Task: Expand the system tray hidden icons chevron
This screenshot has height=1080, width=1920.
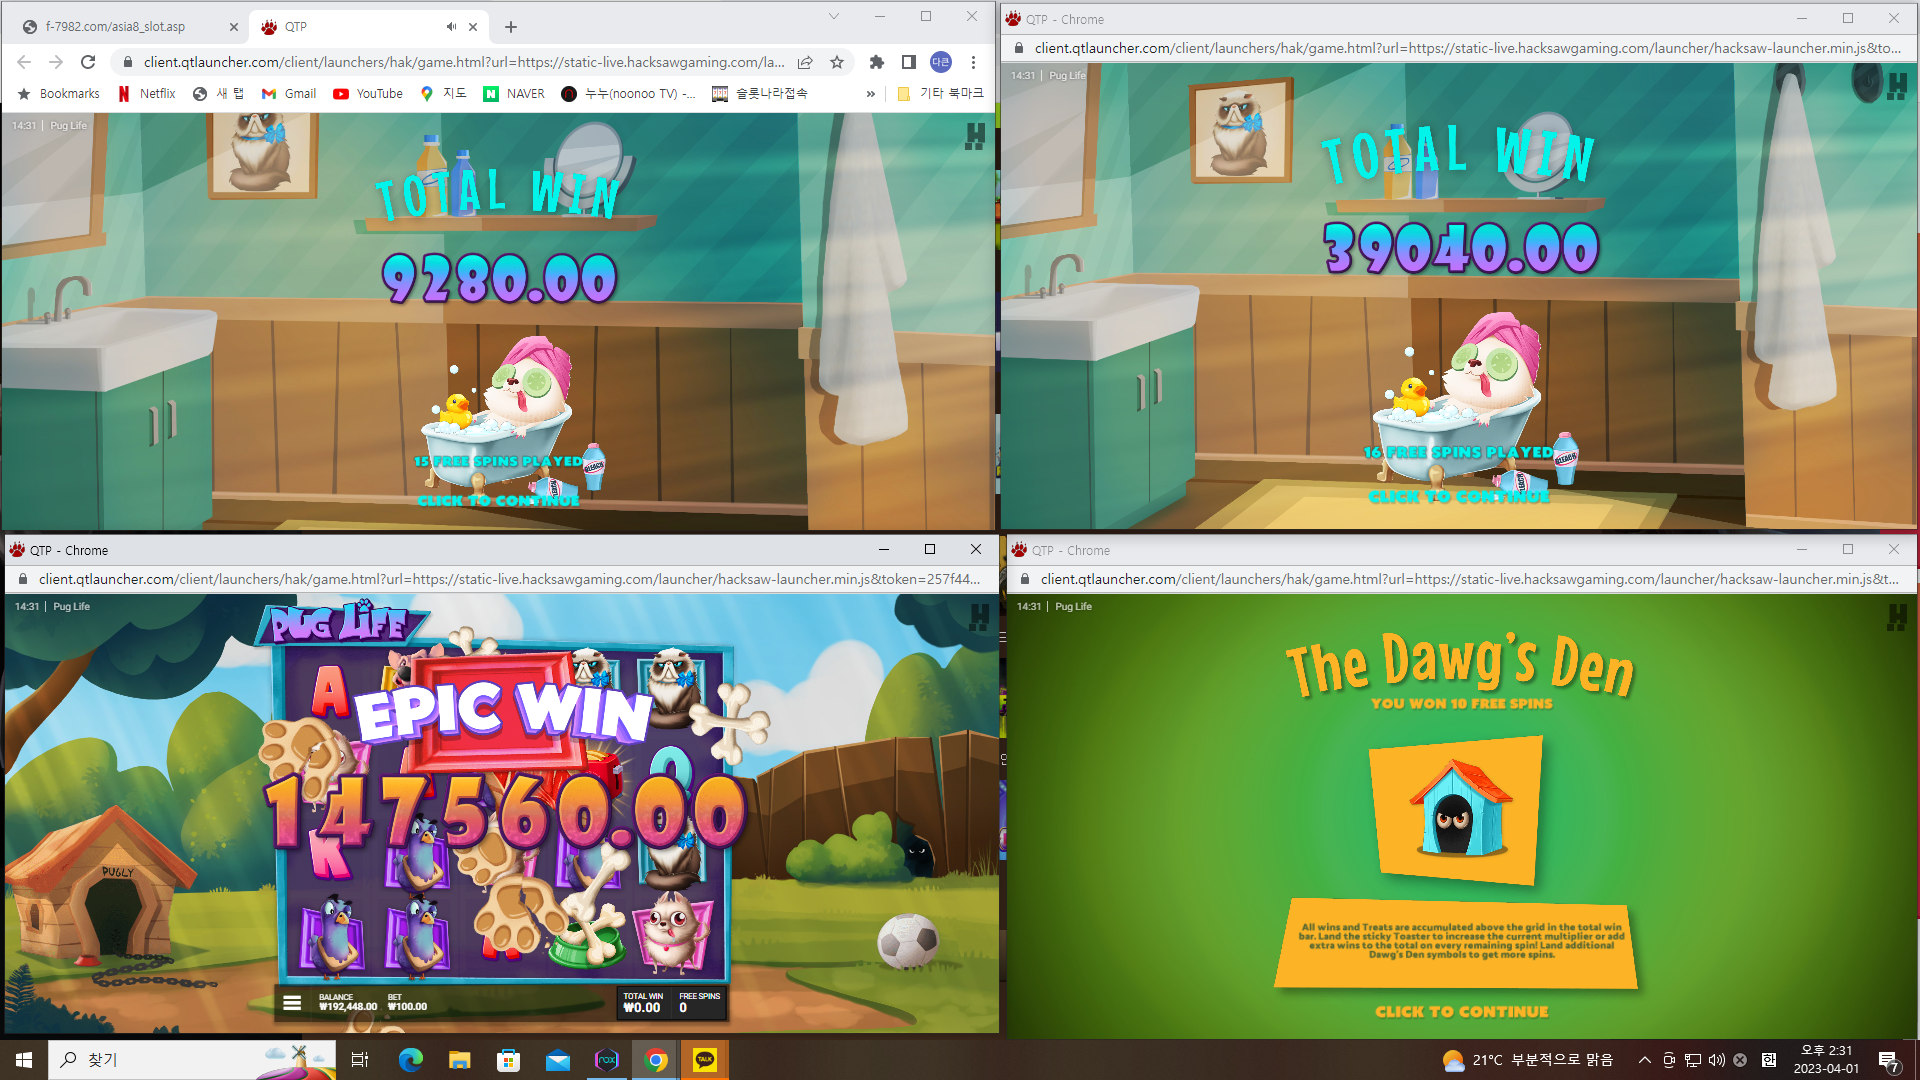Action: click(x=1644, y=1060)
